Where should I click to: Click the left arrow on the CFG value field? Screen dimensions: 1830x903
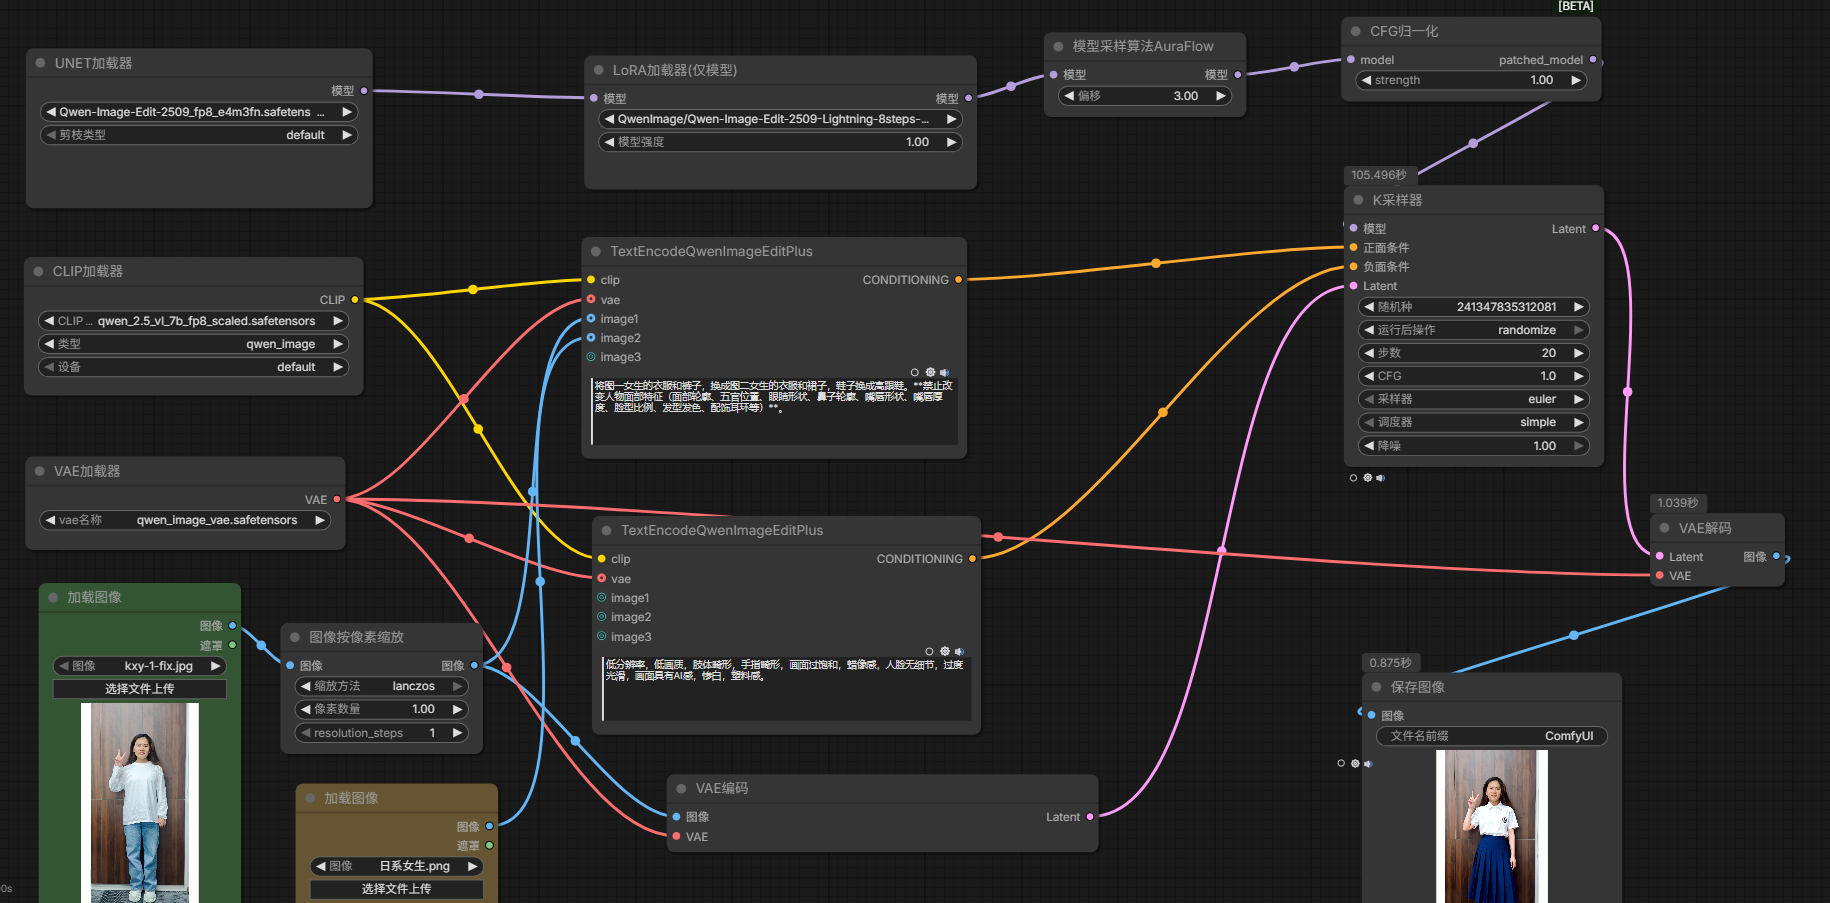click(x=1369, y=376)
